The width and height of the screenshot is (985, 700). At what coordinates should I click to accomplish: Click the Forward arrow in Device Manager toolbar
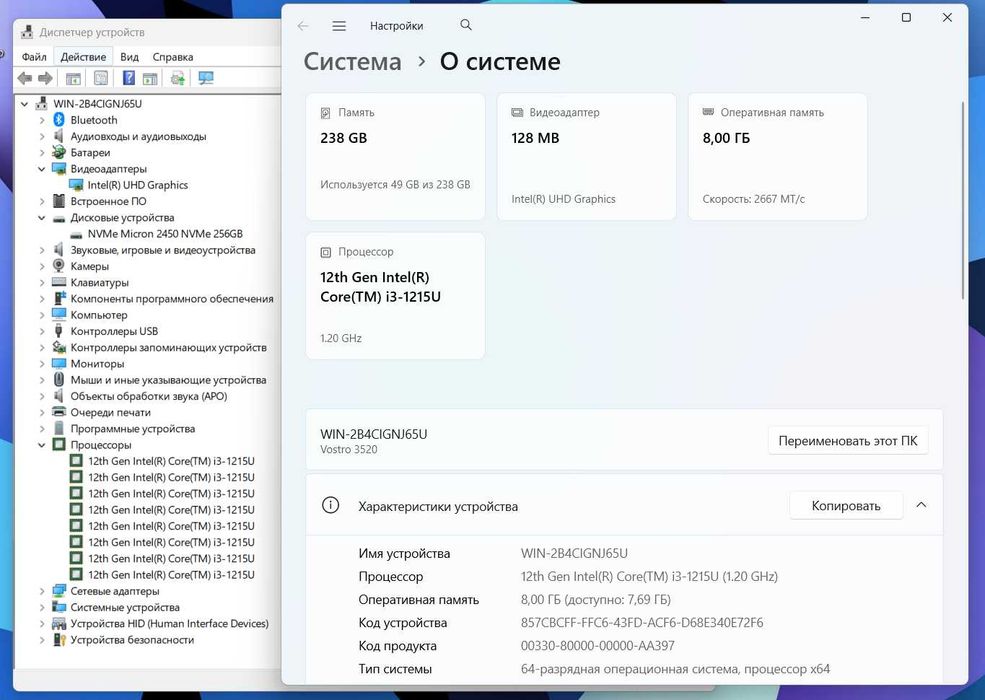click(x=45, y=78)
